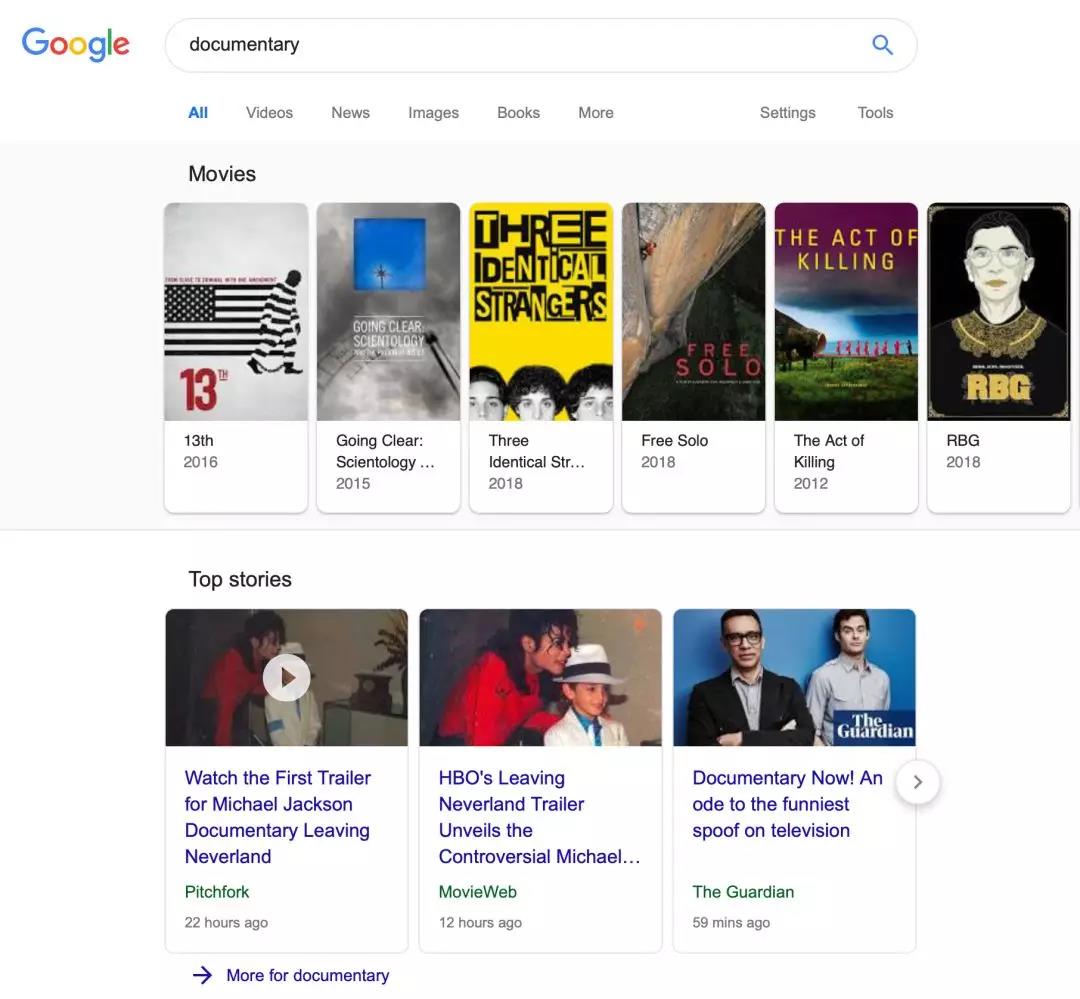Open Documentary Now! ode headline
Viewport: 1080px width, 999px height.
click(787, 804)
